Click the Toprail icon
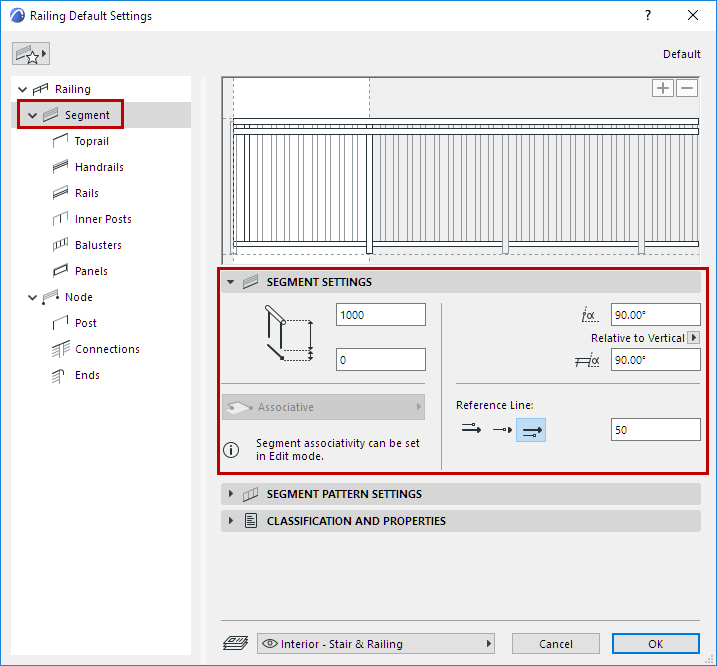 coord(60,141)
